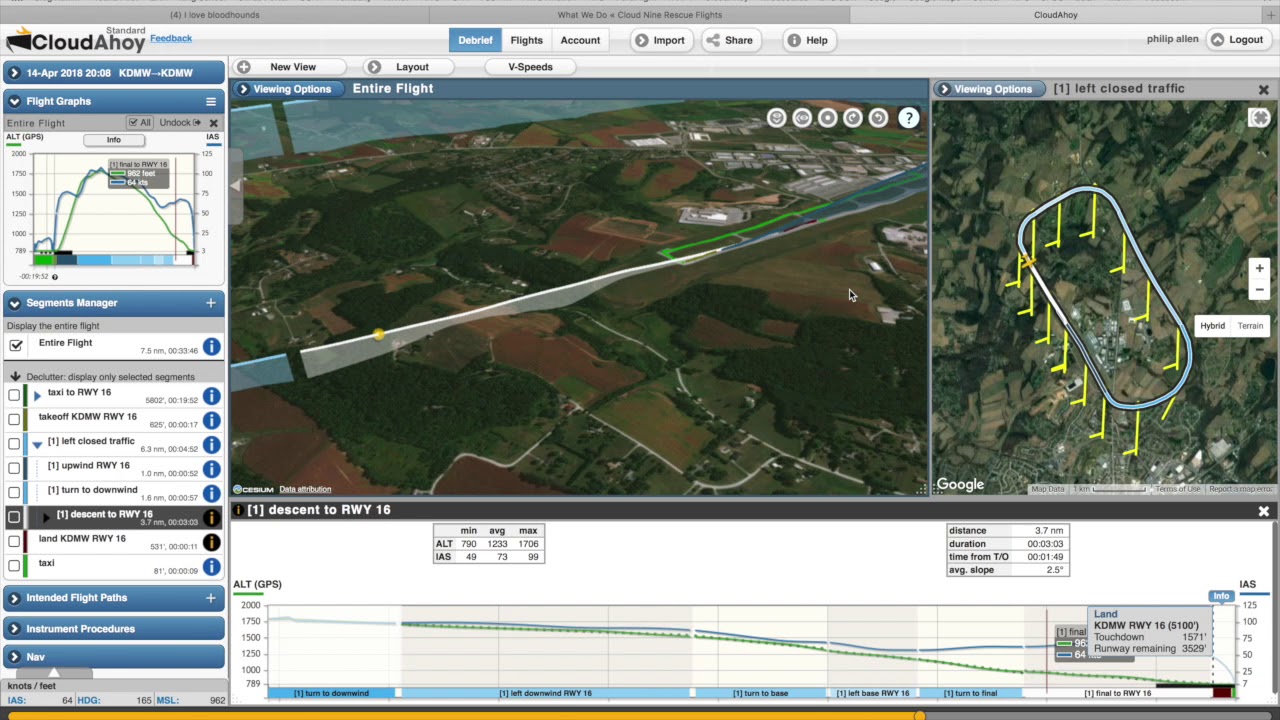The height and width of the screenshot is (720, 1280).
Task: Check the upwind RWY 16 checkbox
Action: point(14,468)
